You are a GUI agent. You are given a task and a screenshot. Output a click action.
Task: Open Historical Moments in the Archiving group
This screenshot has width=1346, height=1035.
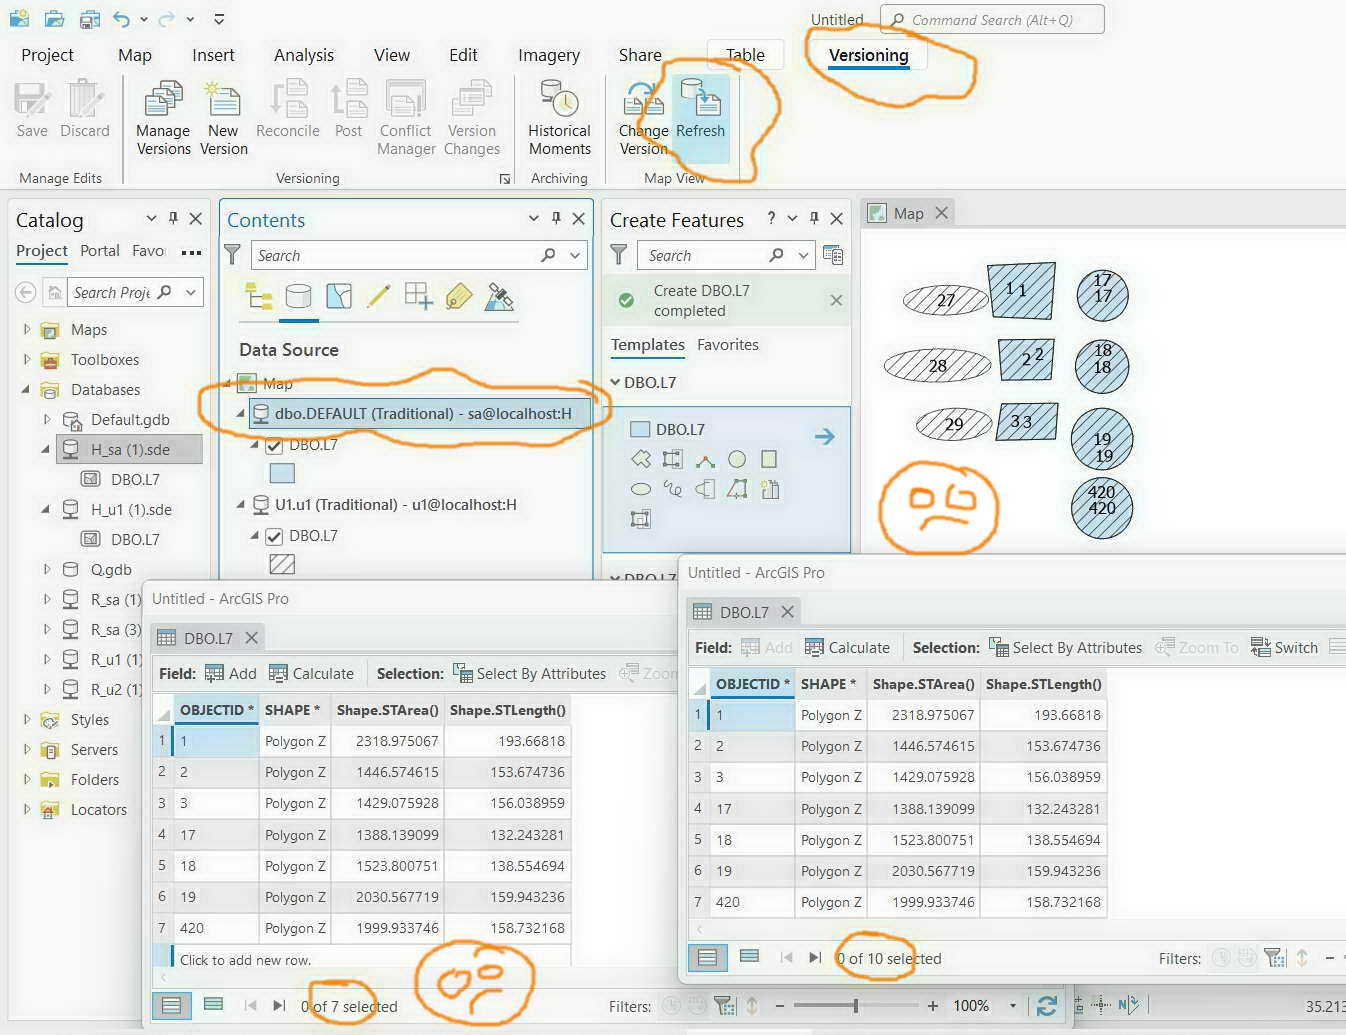(x=559, y=119)
